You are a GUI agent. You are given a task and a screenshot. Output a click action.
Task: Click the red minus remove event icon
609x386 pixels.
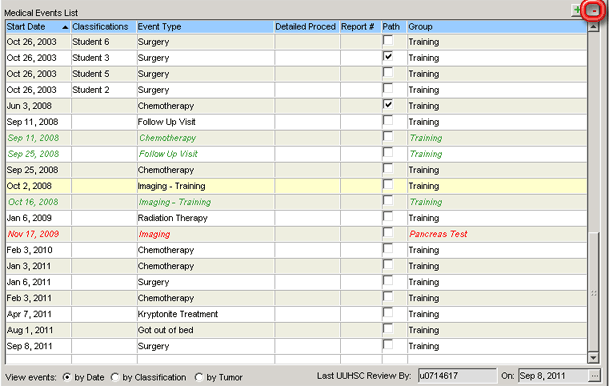[594, 11]
